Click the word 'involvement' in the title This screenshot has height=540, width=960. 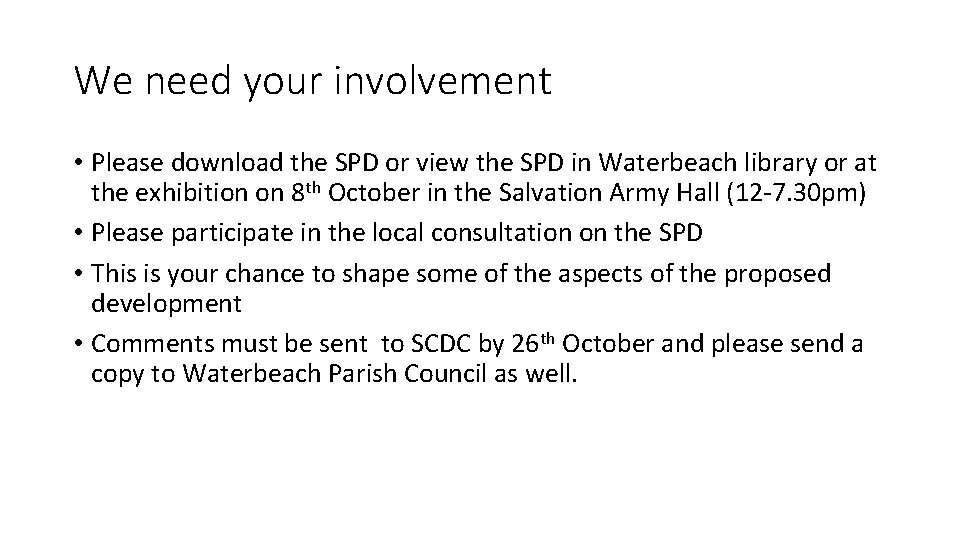tap(443, 80)
